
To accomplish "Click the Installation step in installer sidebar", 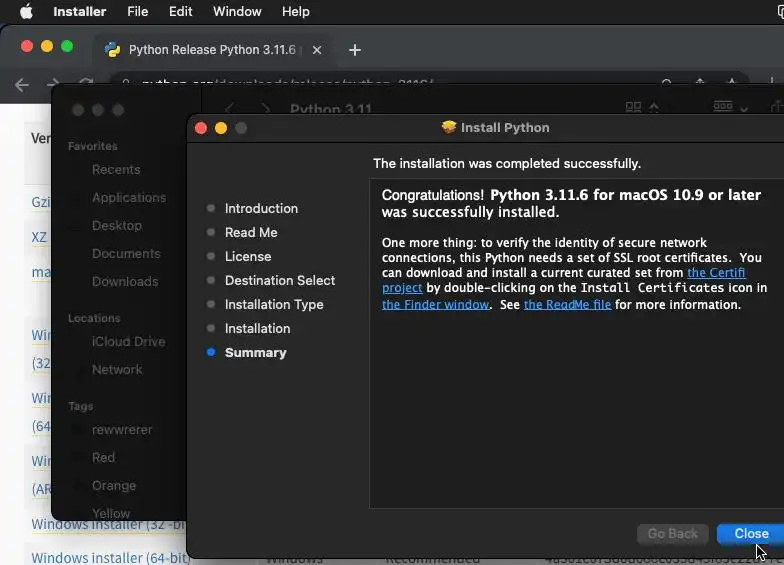I will point(258,328).
